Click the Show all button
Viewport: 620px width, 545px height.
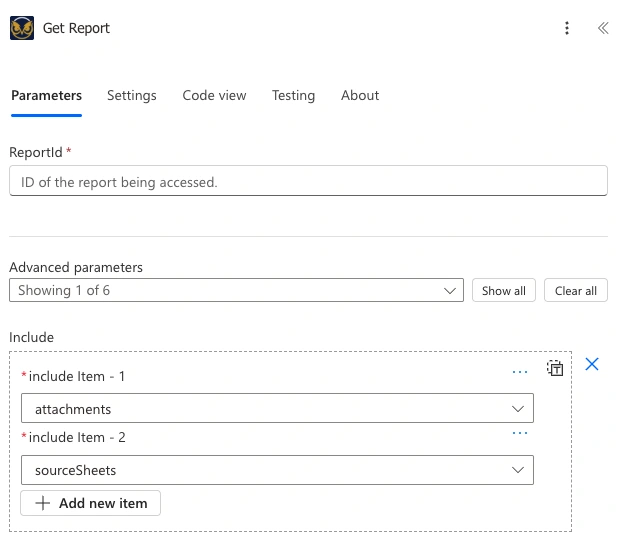point(503,290)
